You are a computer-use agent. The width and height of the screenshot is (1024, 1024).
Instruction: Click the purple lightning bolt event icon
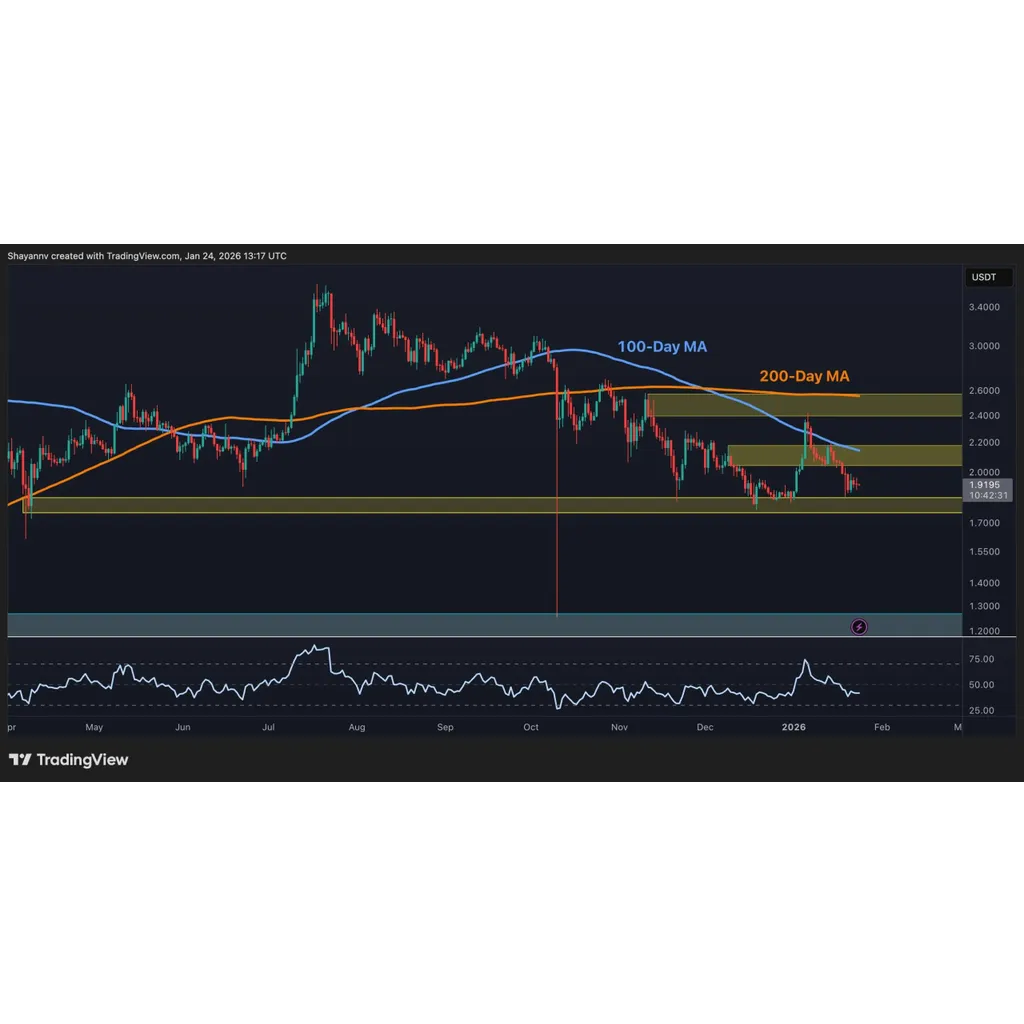(x=859, y=627)
